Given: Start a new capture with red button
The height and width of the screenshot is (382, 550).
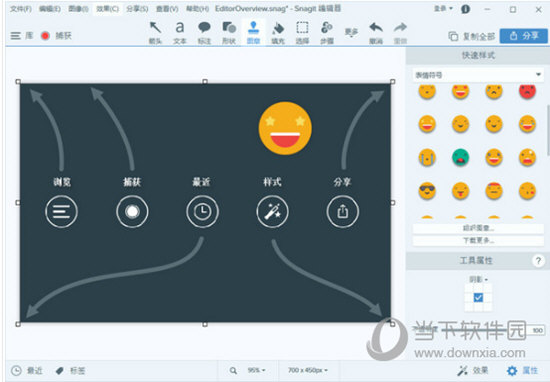Looking at the screenshot, I should click(x=45, y=35).
